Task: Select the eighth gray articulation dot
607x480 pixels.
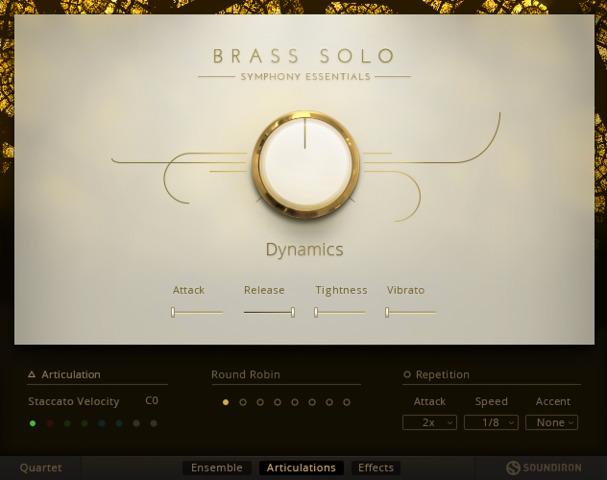Action: 154,423
